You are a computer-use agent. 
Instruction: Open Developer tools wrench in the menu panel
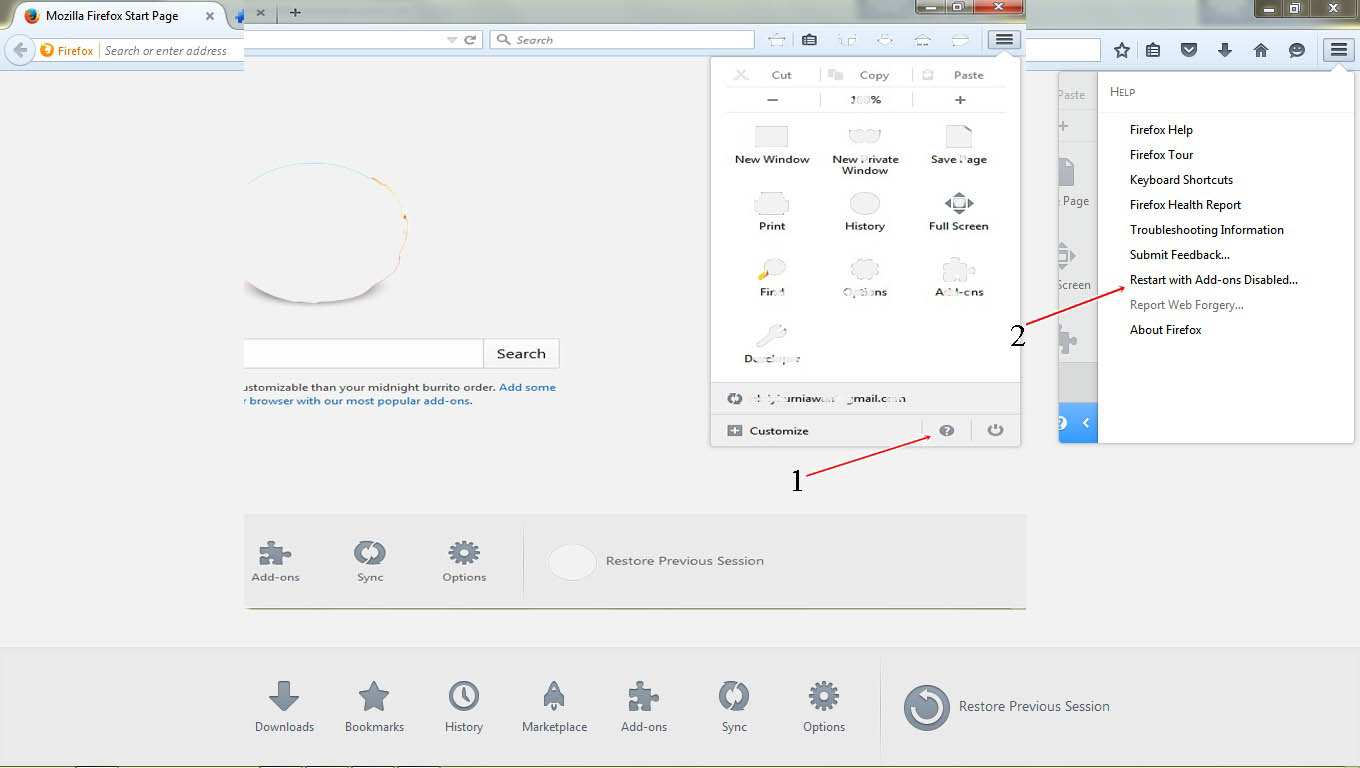[x=772, y=343]
